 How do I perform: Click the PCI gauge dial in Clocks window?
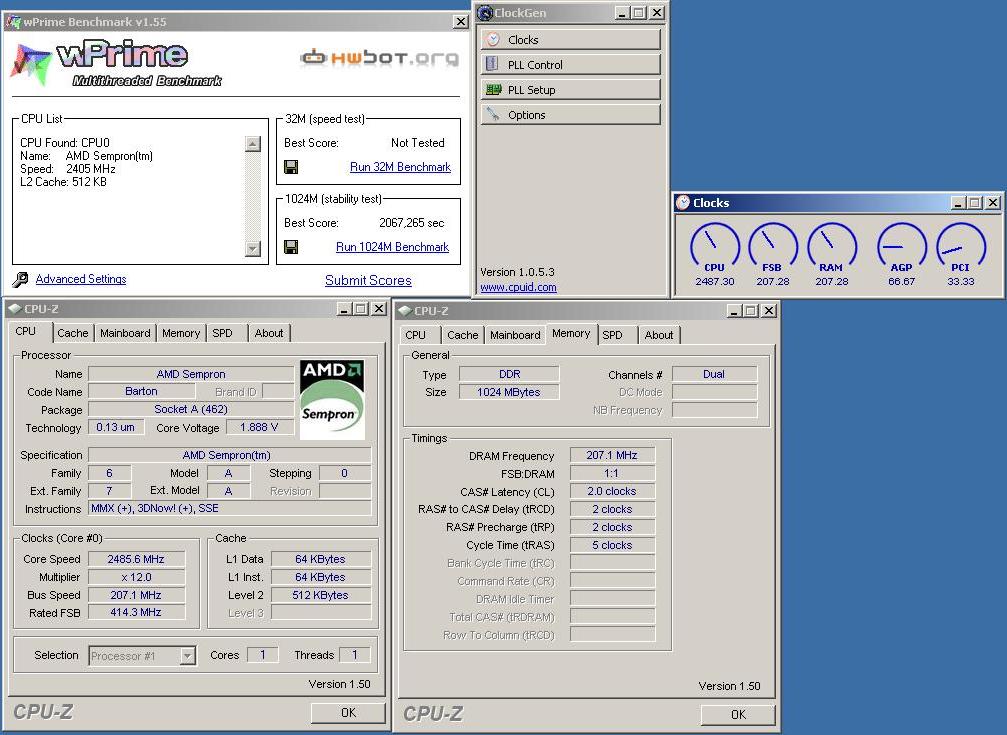(960, 244)
